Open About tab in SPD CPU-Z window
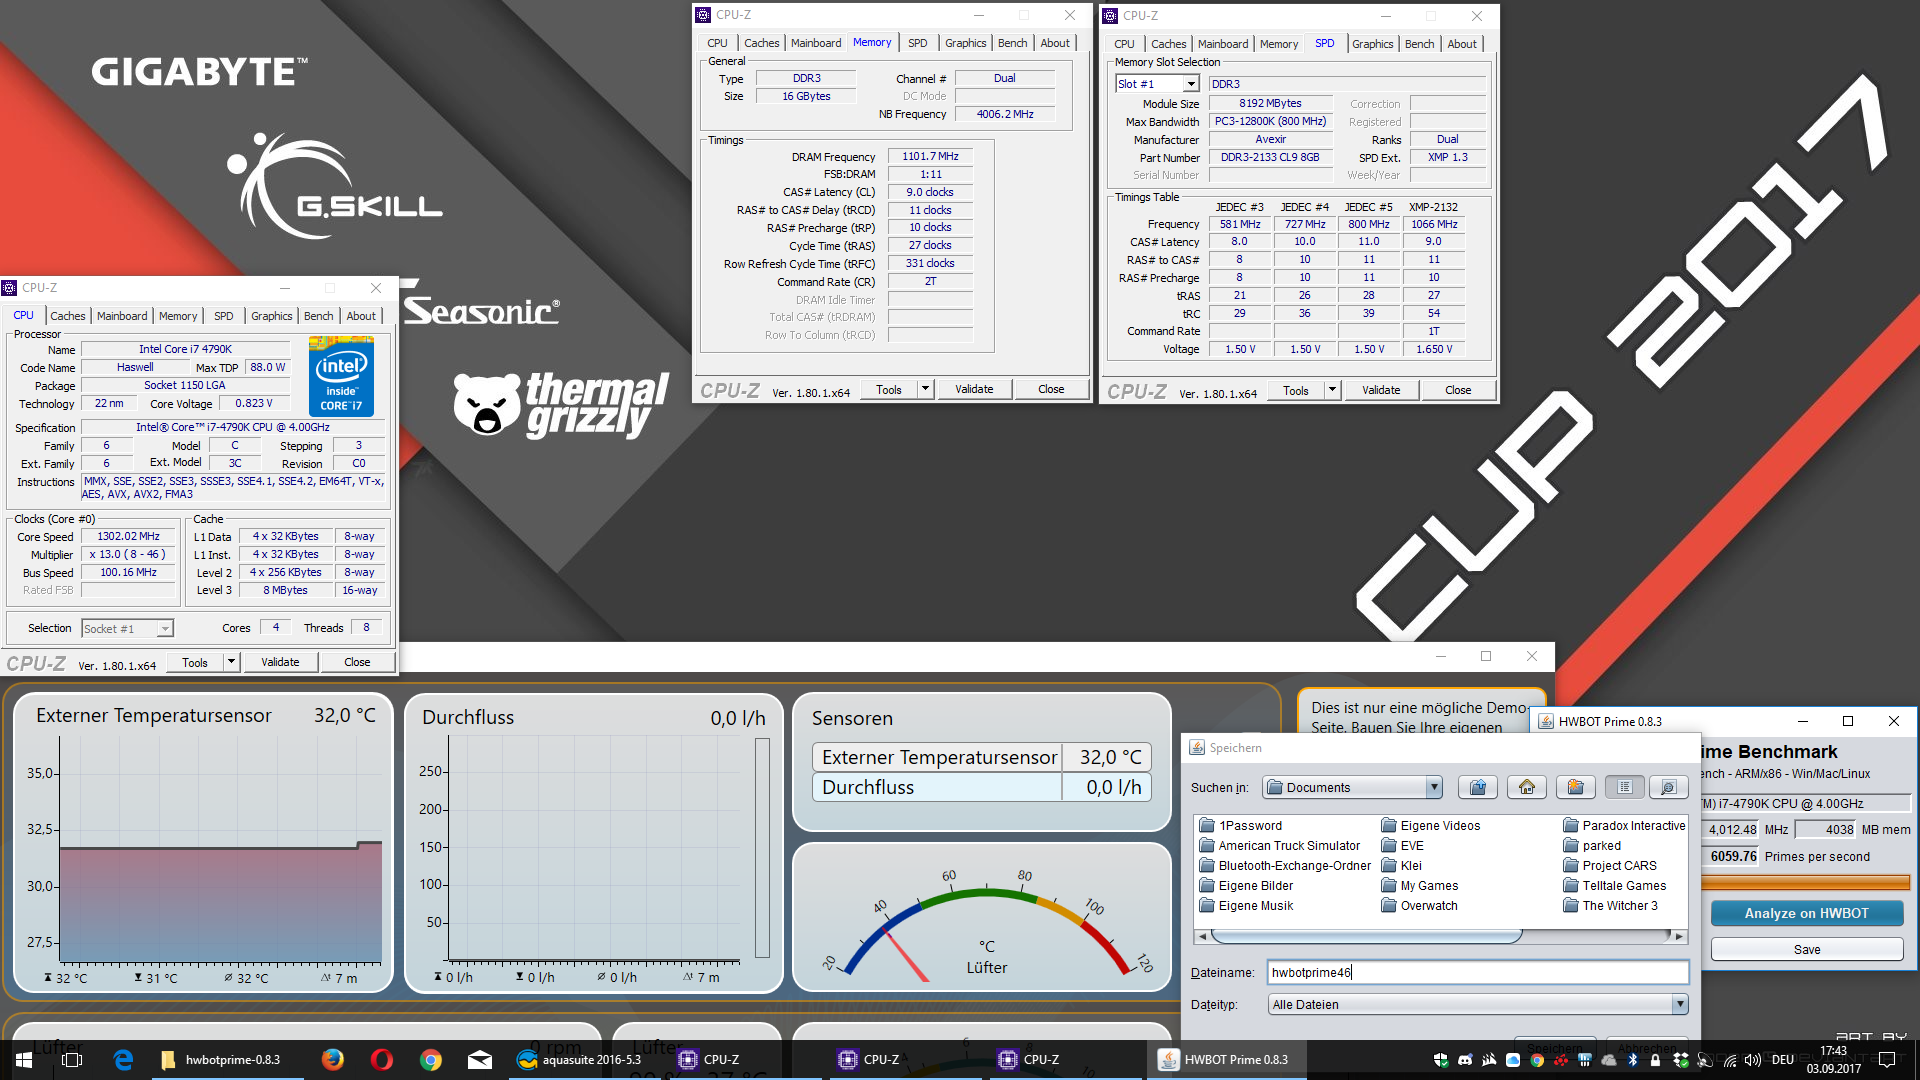1920x1080 pixels. (1461, 44)
